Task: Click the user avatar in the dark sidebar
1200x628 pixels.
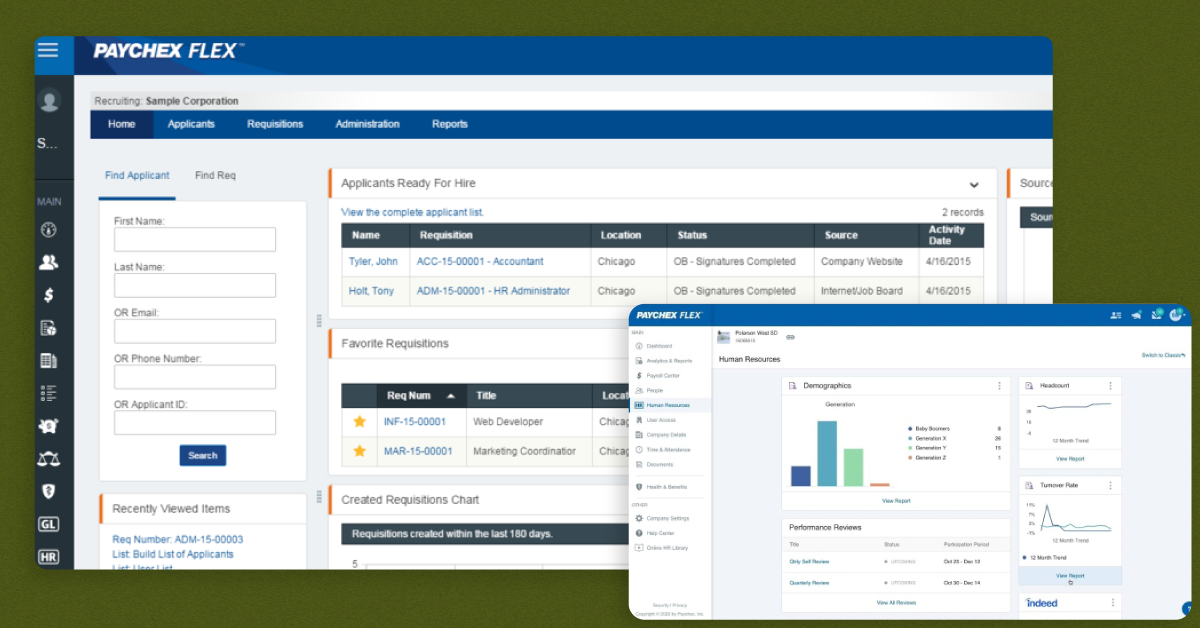Action: point(49,100)
